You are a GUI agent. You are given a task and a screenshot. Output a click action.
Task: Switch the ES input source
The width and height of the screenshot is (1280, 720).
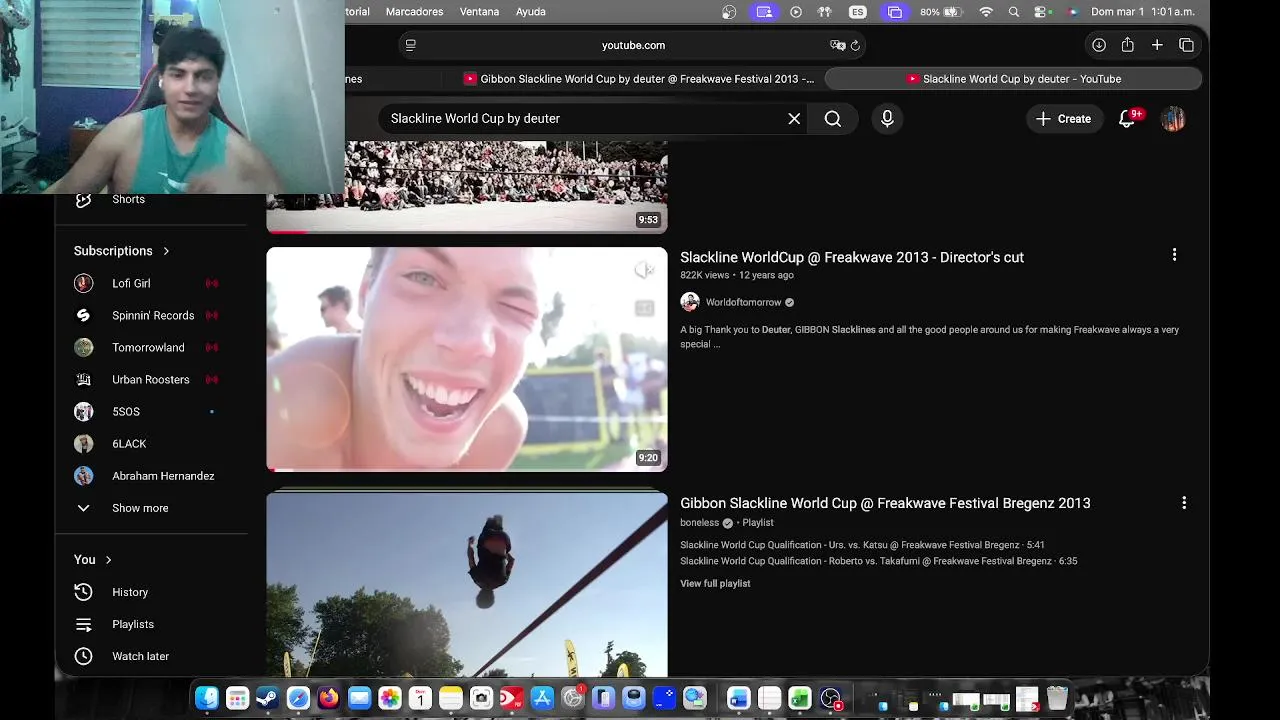858,12
